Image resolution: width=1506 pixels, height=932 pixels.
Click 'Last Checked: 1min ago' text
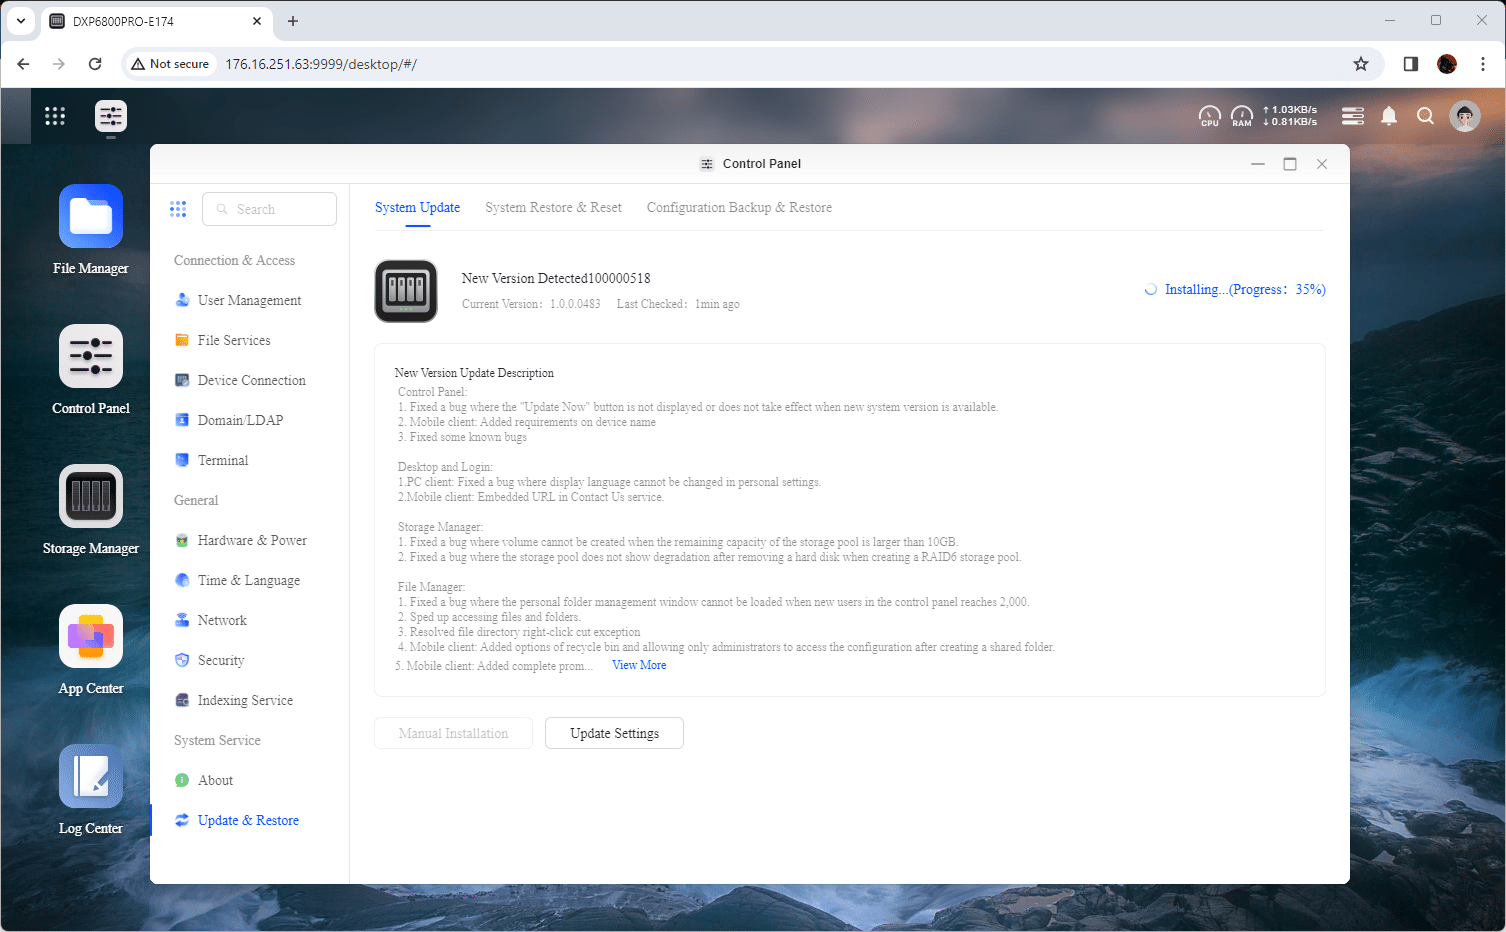(x=678, y=304)
